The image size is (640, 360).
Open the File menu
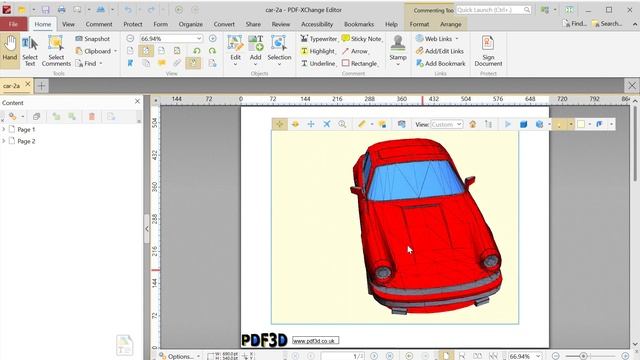coord(13,24)
